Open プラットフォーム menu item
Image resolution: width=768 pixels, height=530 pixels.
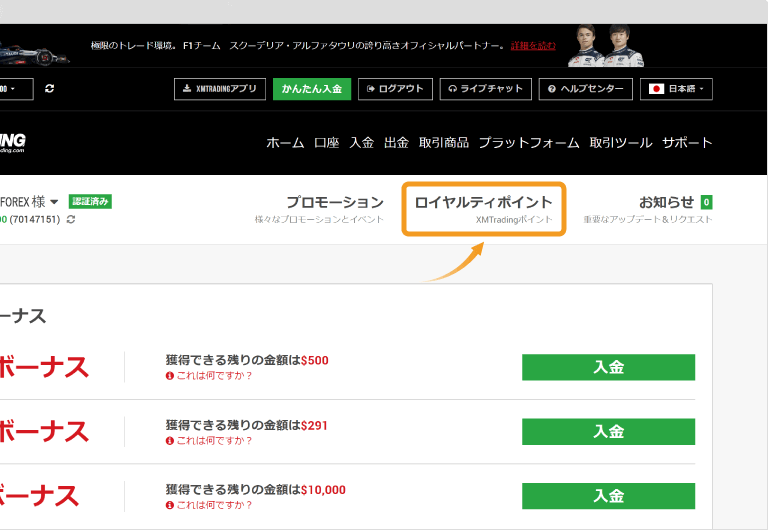point(529,143)
